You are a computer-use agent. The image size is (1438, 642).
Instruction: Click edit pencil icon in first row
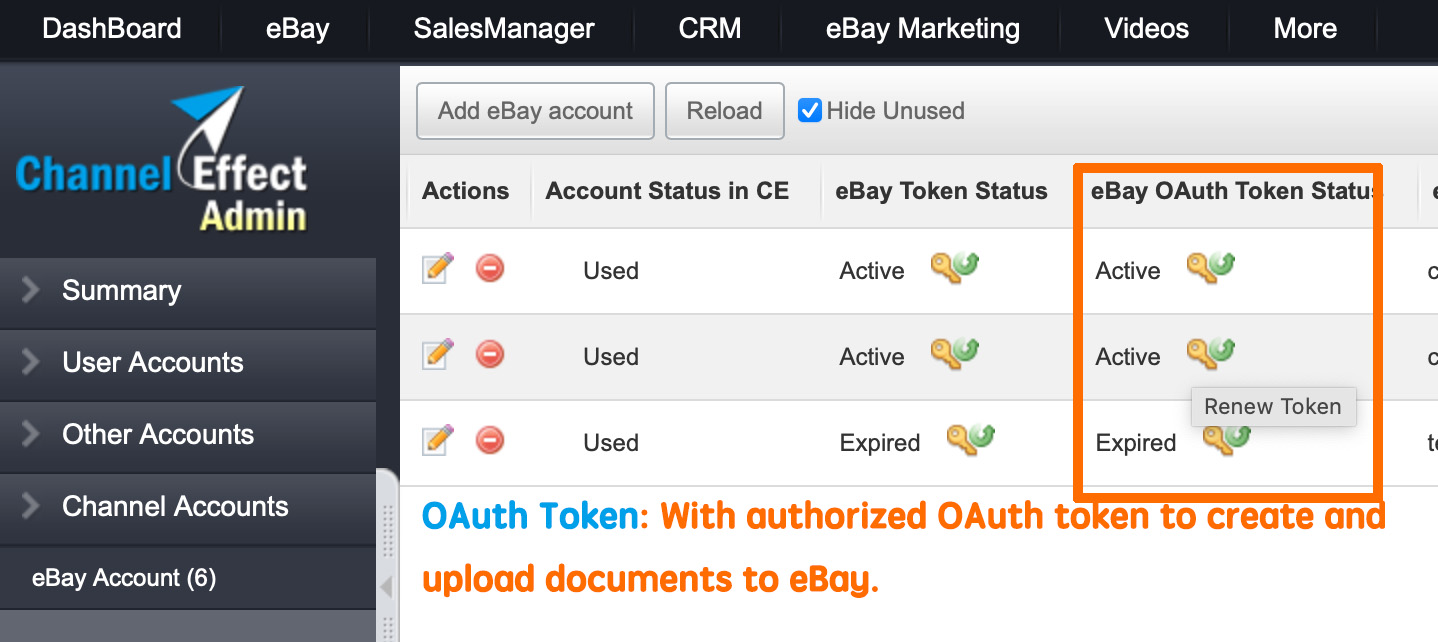(x=438, y=268)
